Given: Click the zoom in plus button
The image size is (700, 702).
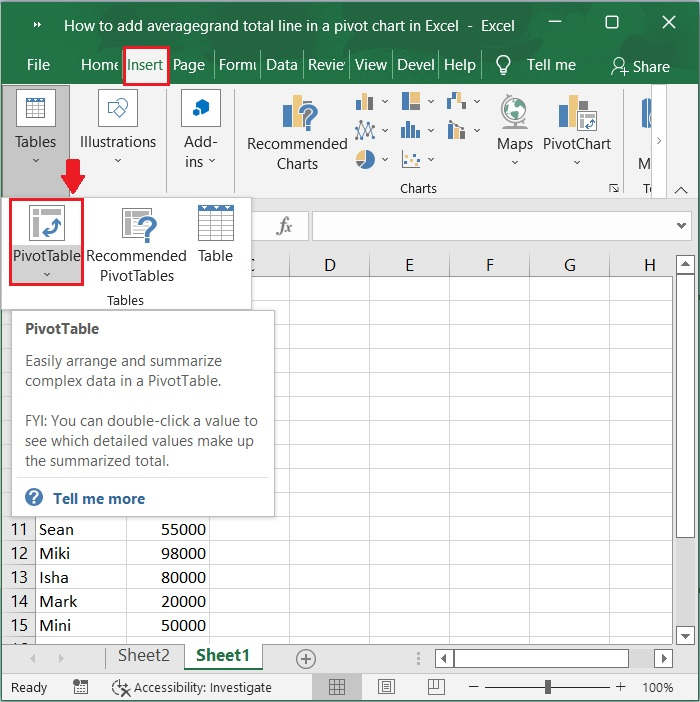Looking at the screenshot, I should click(620, 686).
